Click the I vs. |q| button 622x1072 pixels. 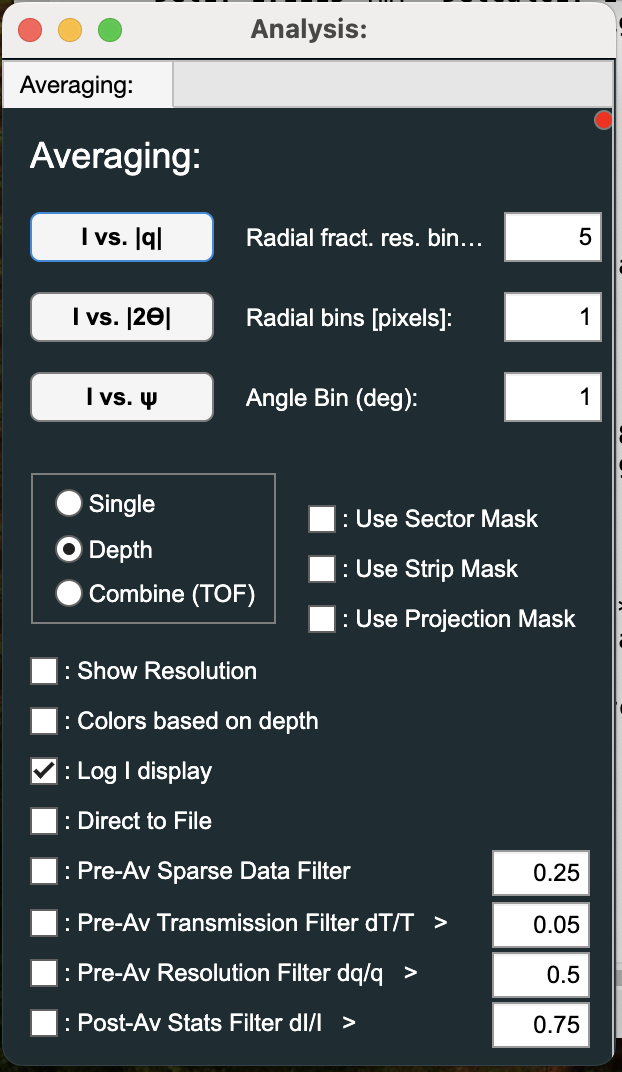122,237
